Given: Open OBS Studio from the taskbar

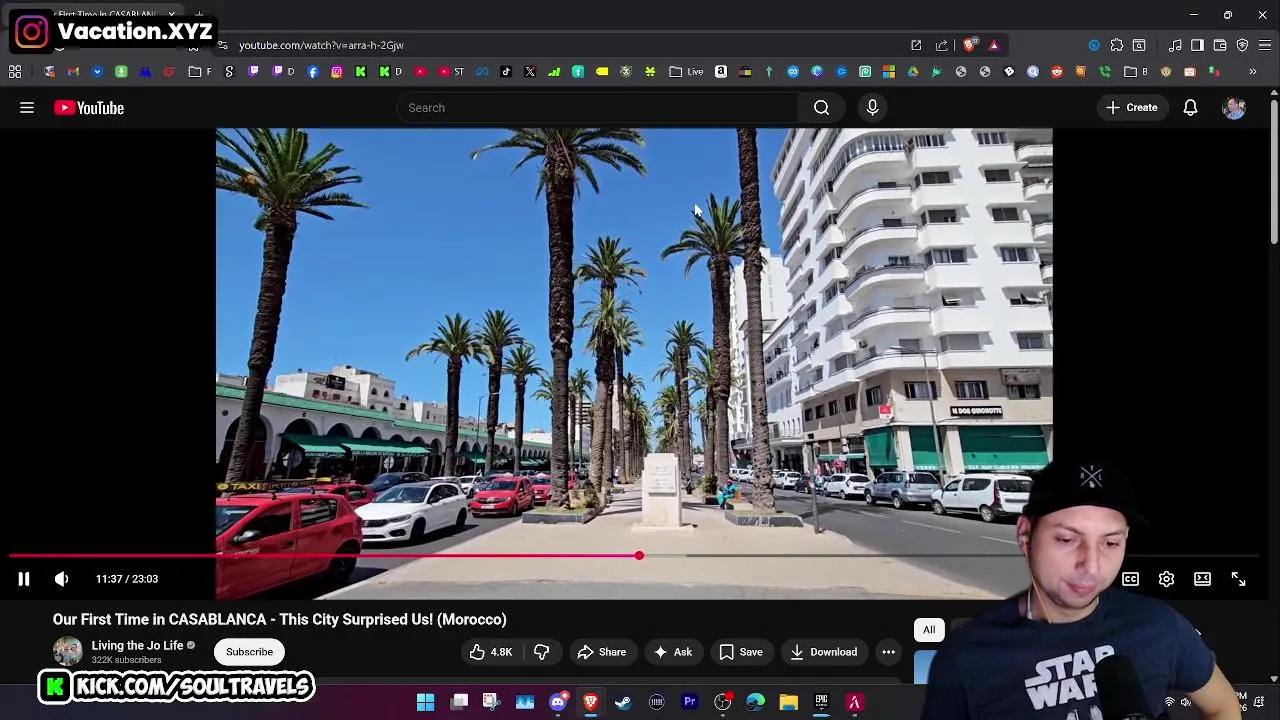Looking at the screenshot, I should 722,702.
